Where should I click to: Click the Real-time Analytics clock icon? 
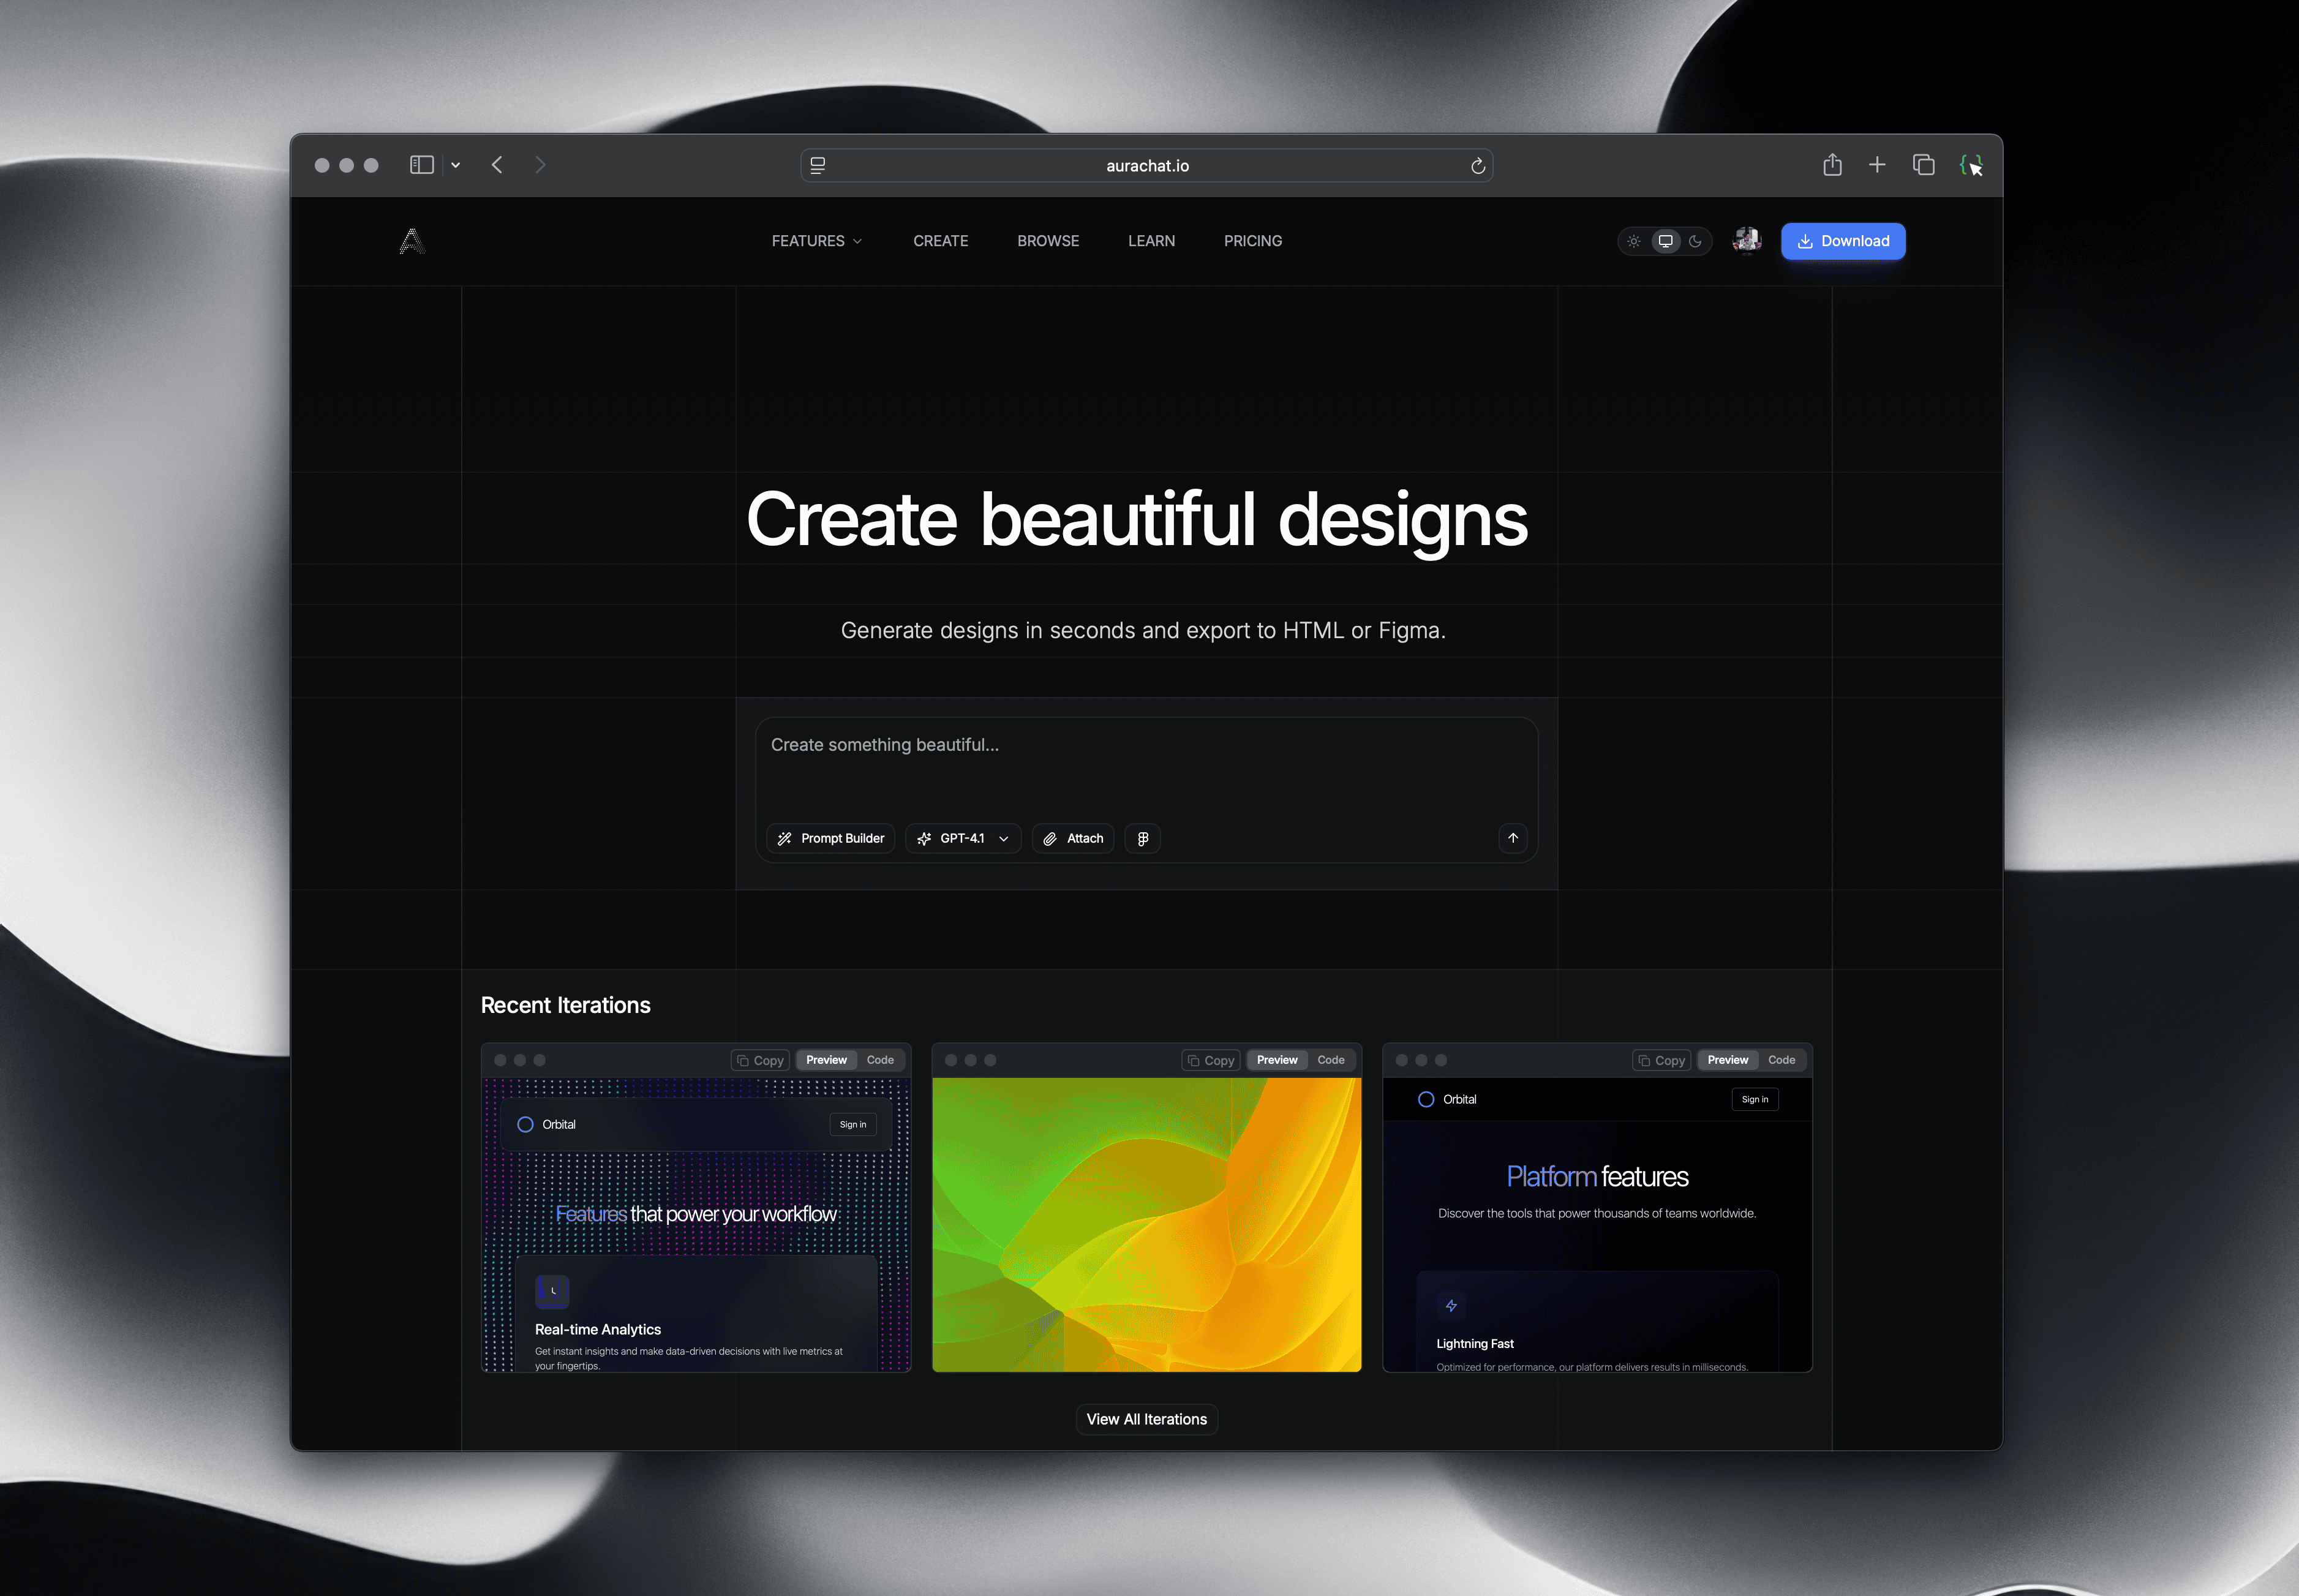pyautogui.click(x=552, y=1291)
